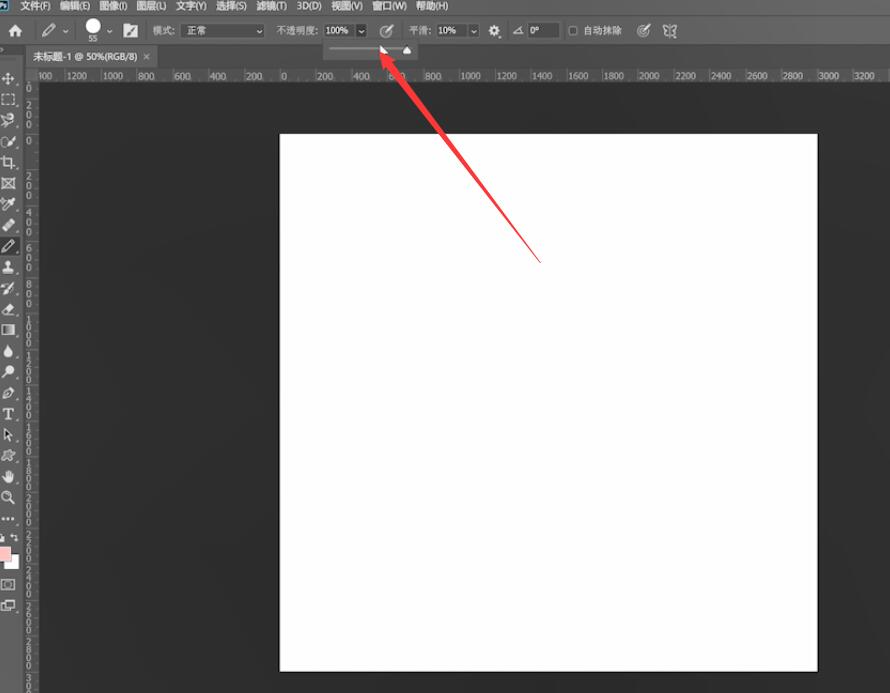Select the Pen tool
Screen dimensions: 890x693
(x=8, y=393)
